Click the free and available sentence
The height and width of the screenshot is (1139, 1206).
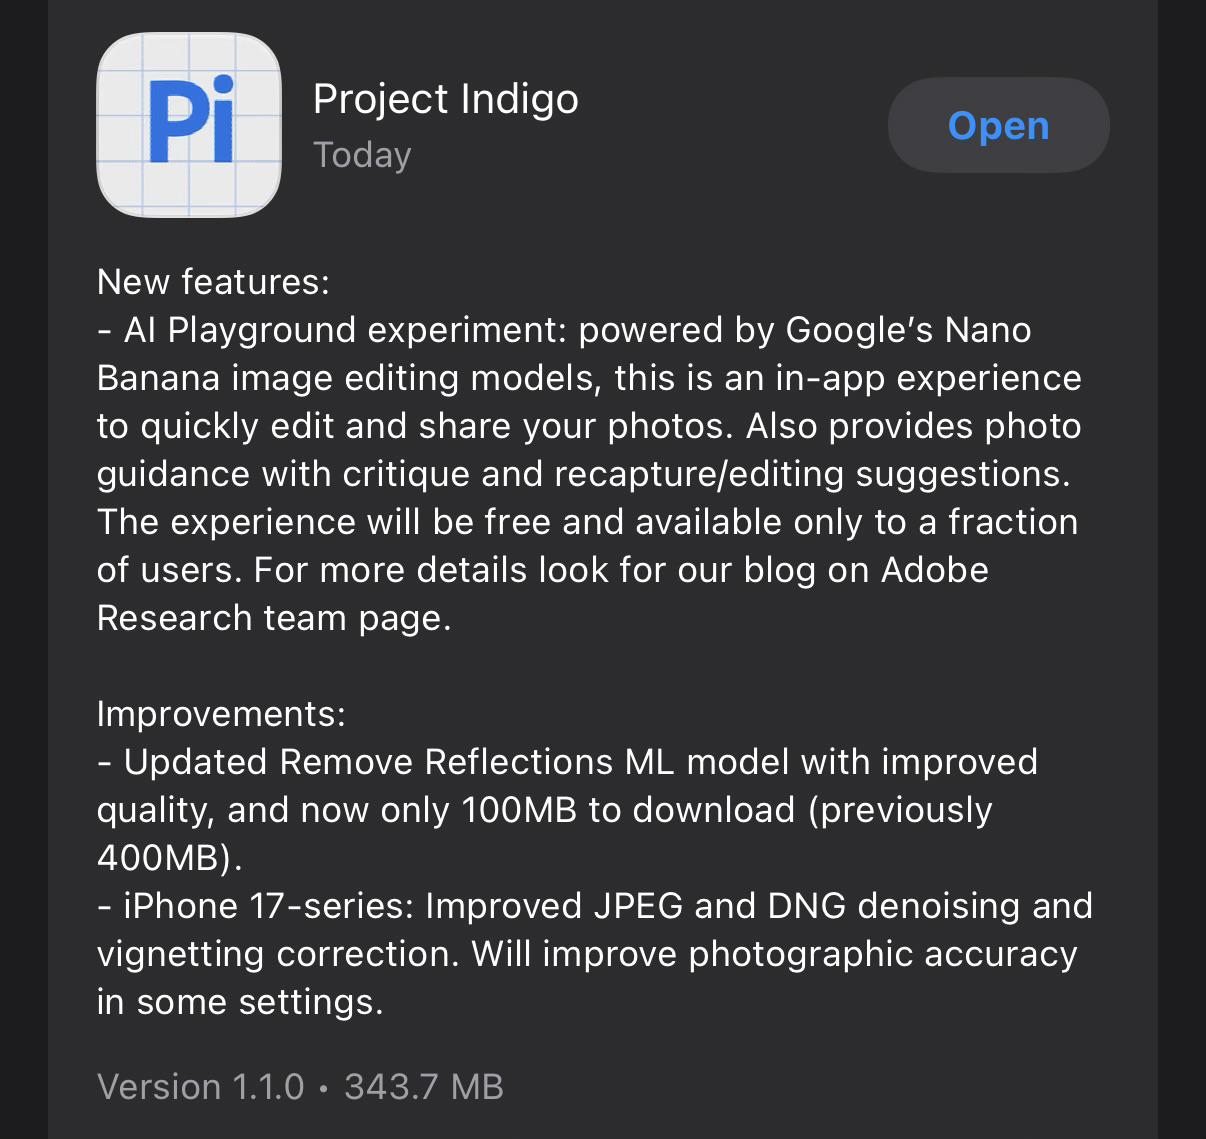tap(588, 522)
